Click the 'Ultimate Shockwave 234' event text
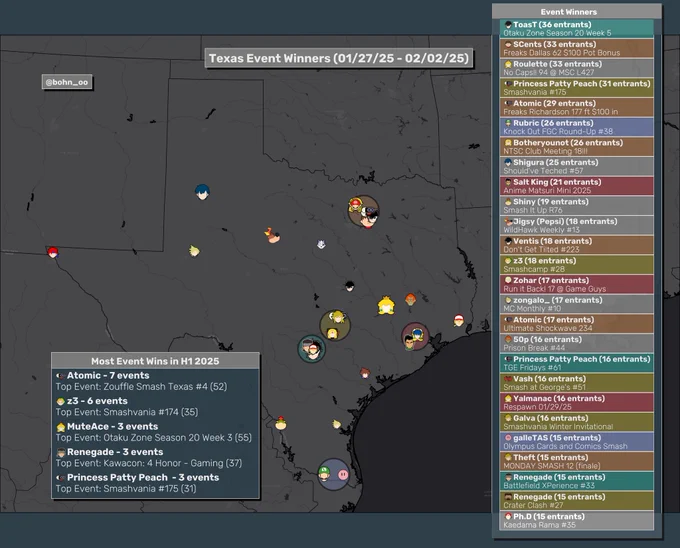The image size is (680, 548). (548, 328)
